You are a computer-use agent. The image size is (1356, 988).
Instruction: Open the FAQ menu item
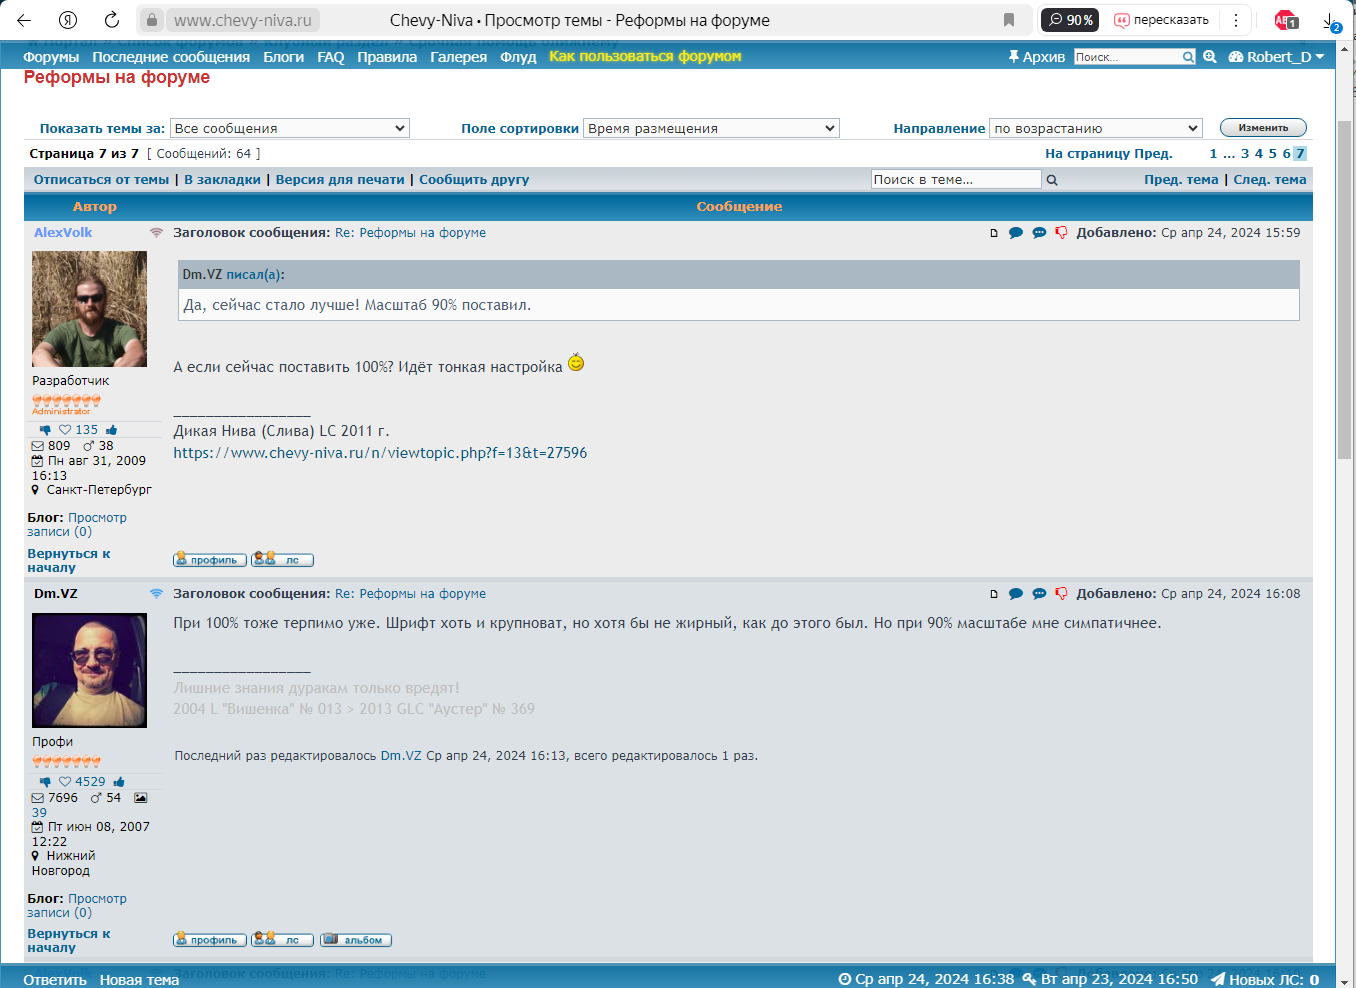(330, 57)
